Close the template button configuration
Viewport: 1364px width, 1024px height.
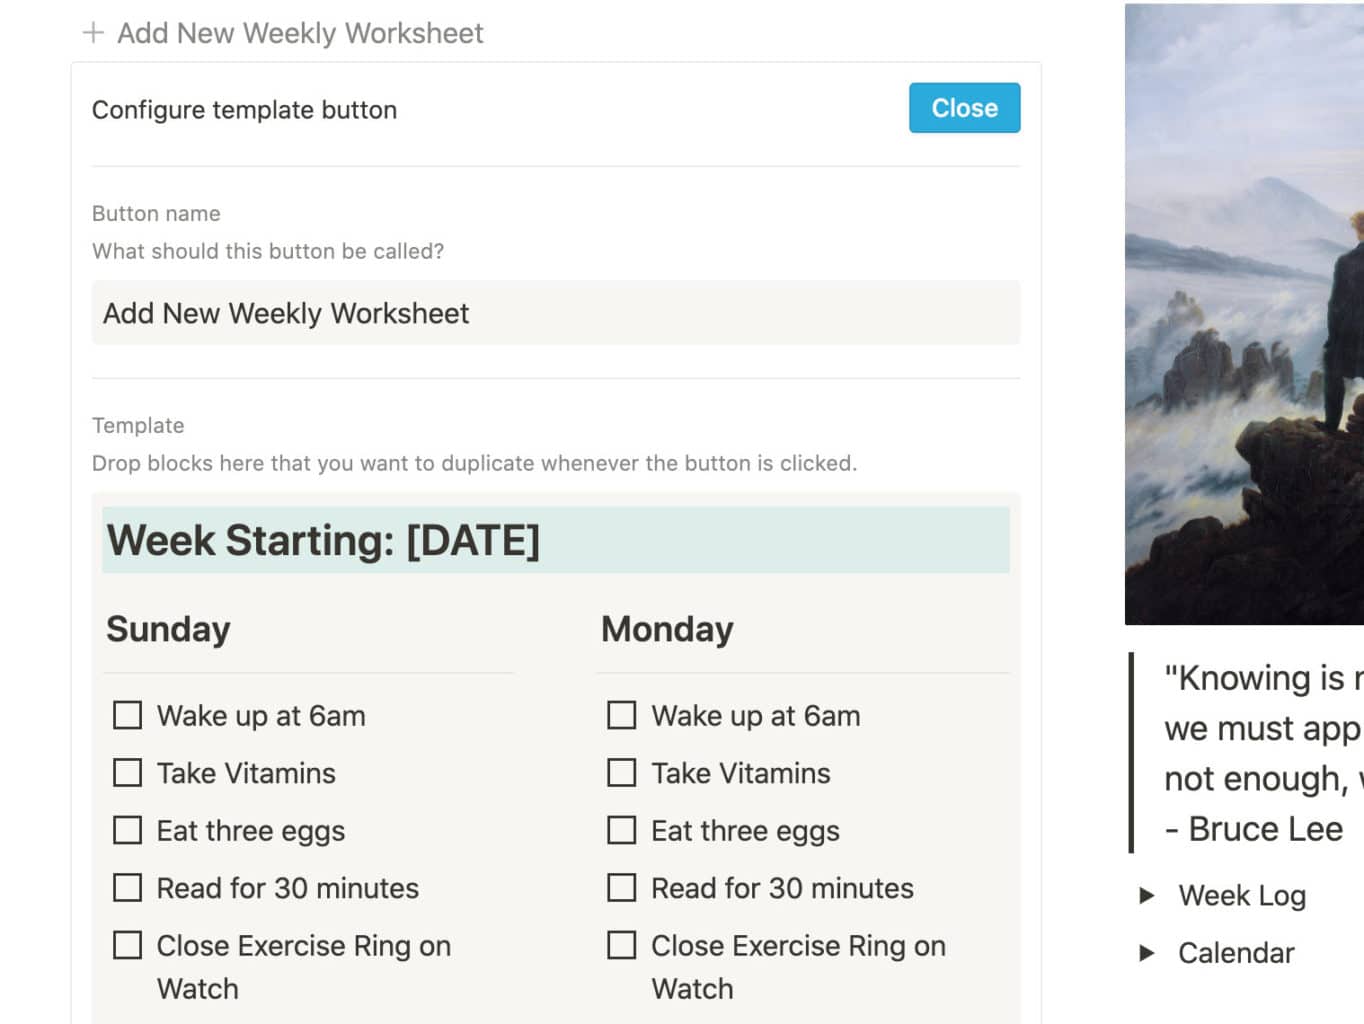[964, 108]
